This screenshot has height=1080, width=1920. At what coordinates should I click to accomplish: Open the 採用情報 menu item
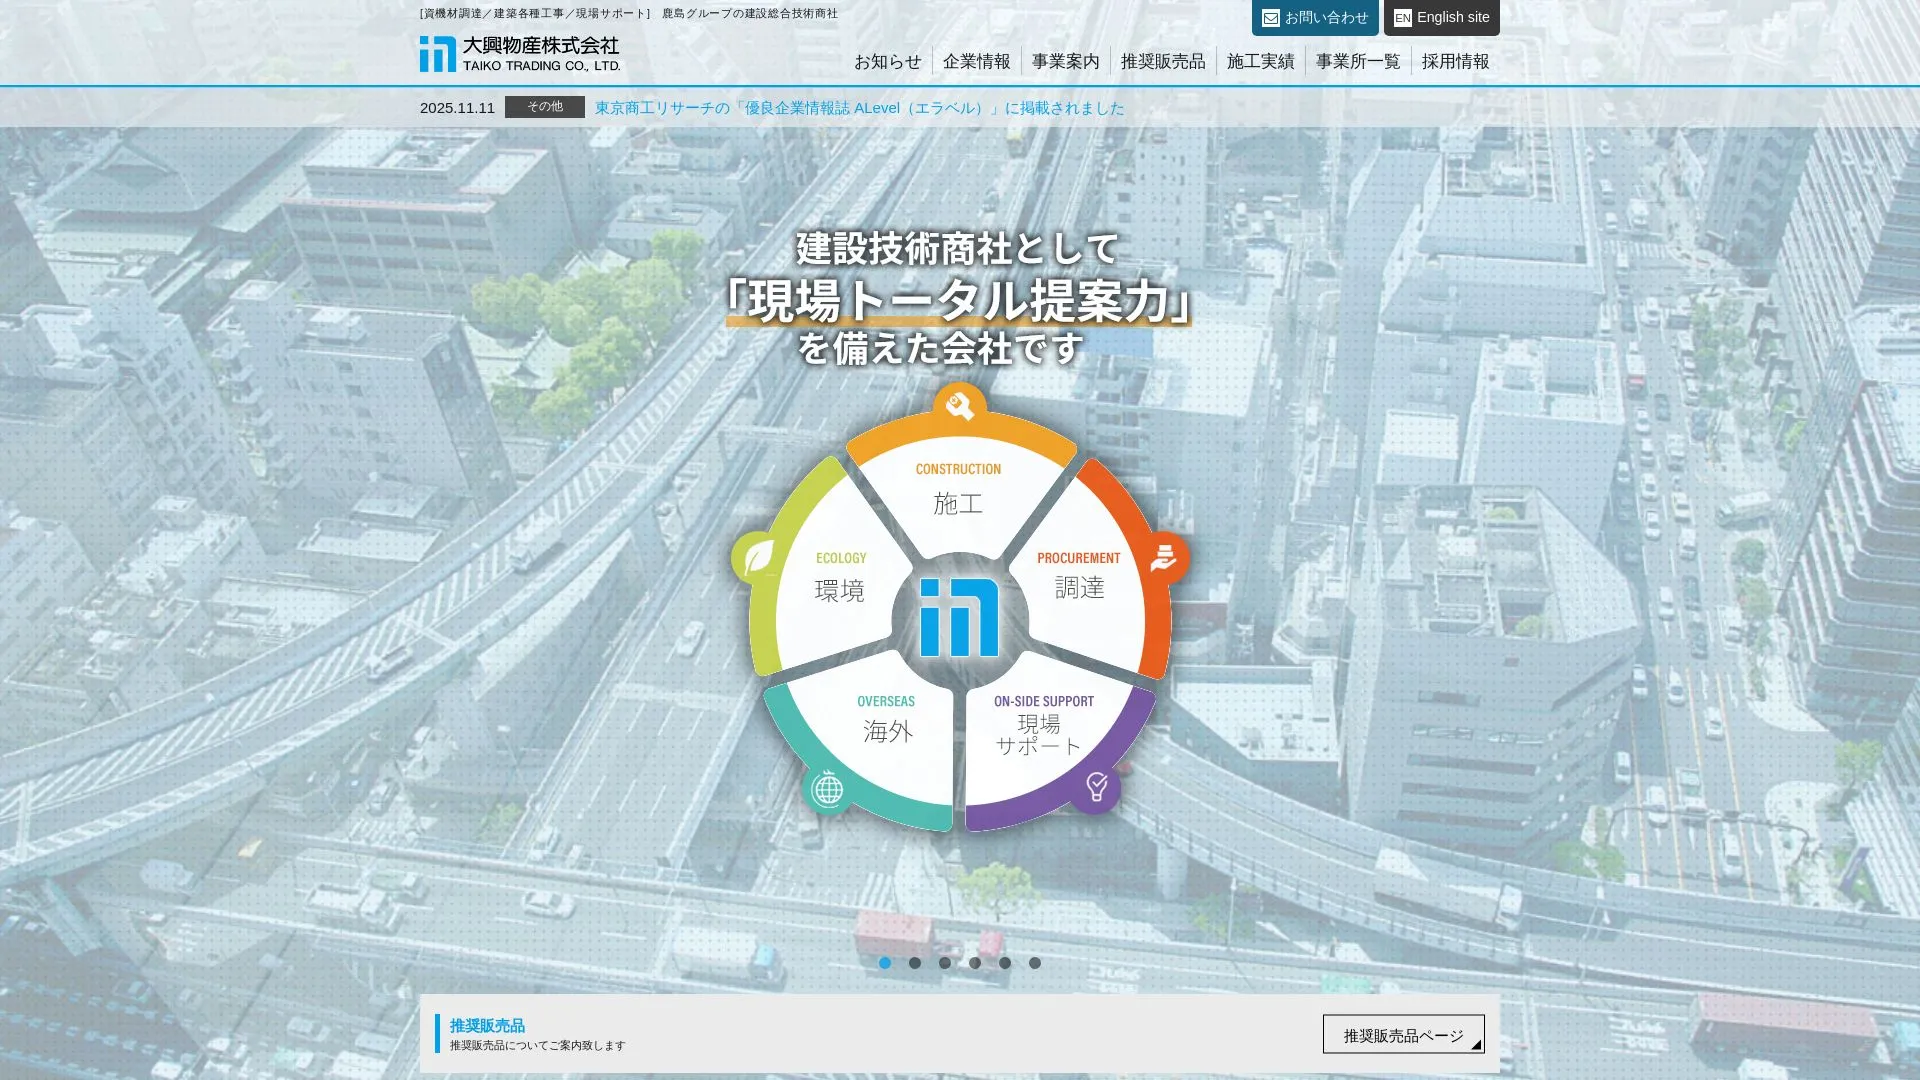point(1455,61)
